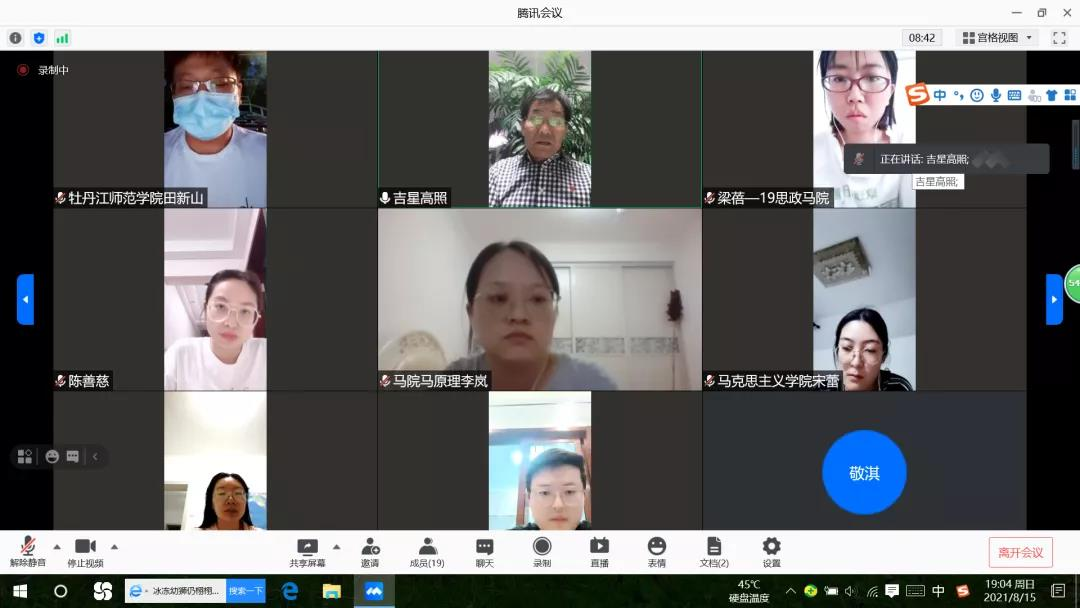Screen dimensions: 1080x608
Task: Click the 正在讲话 speaking notification
Action: 946,159
